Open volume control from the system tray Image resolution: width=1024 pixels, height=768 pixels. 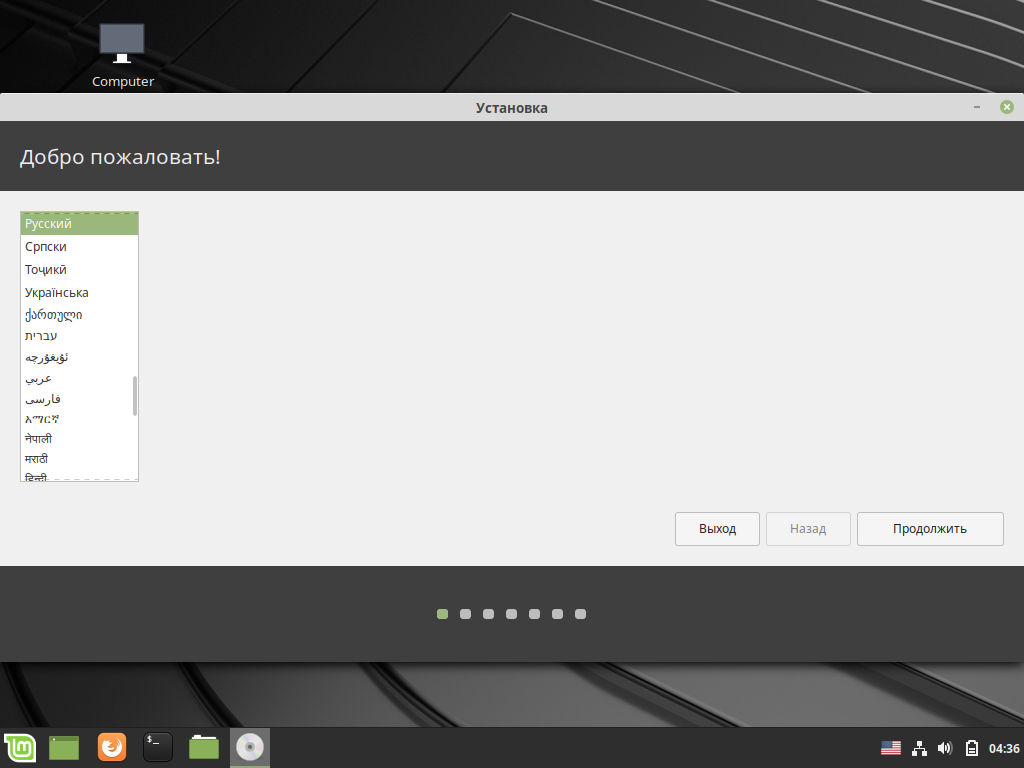click(x=944, y=747)
